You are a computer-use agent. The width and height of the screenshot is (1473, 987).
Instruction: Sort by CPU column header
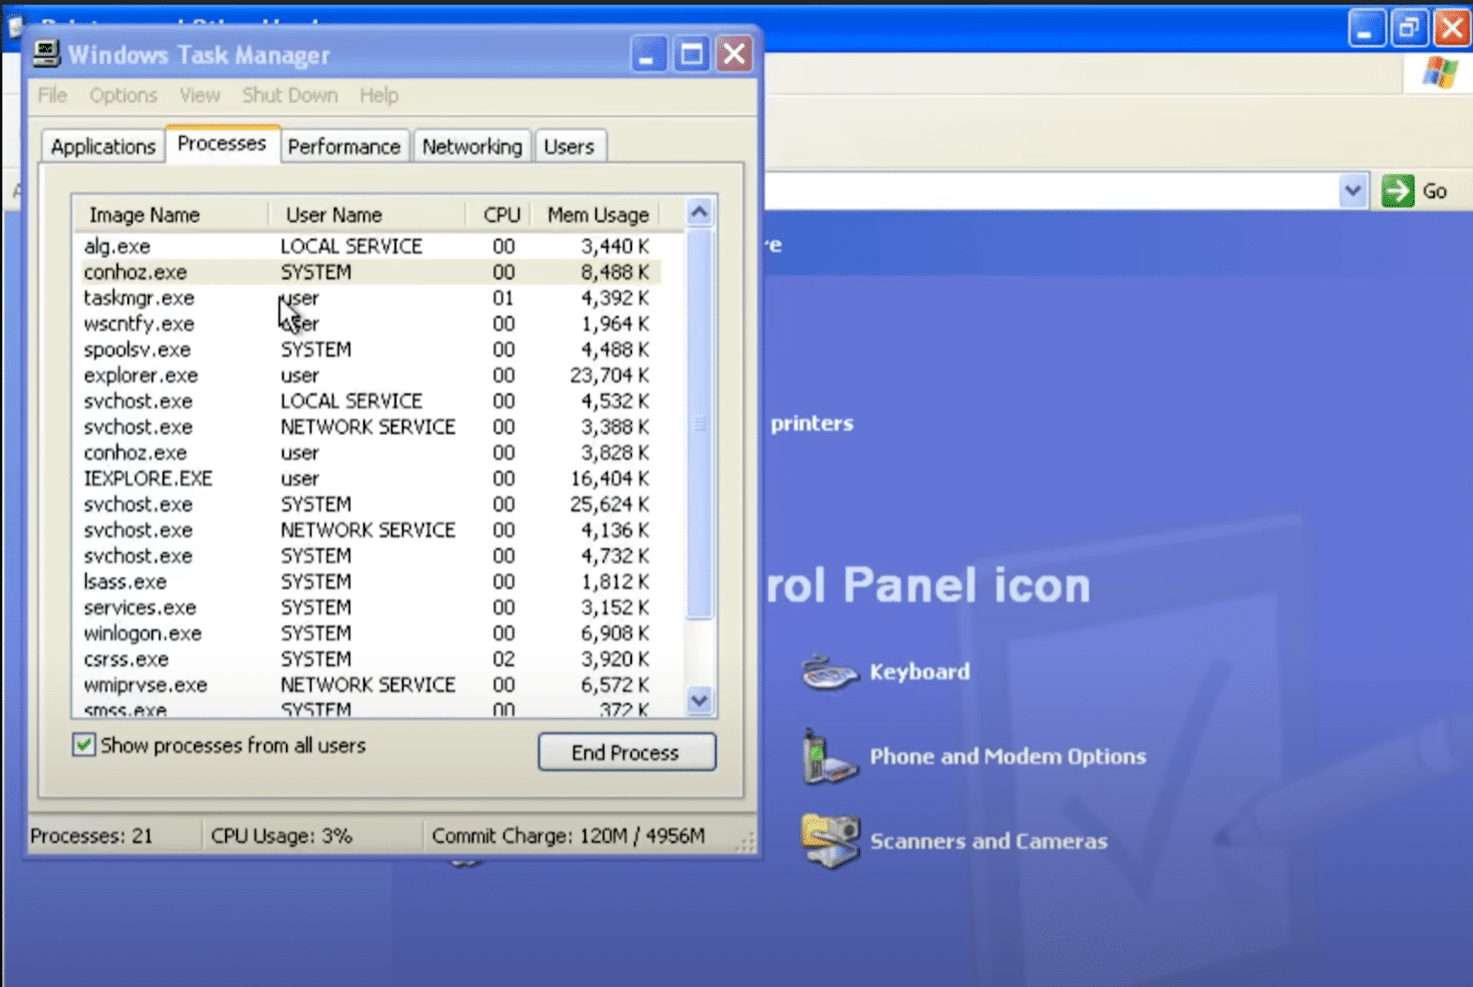500,214
